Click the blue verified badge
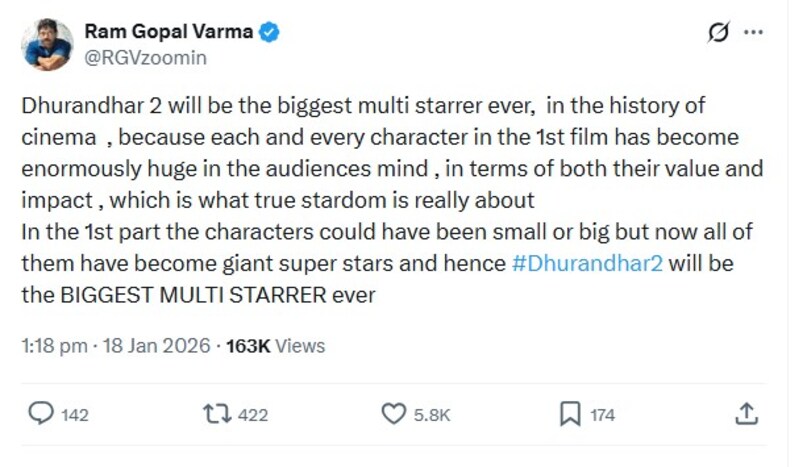 tap(270, 33)
